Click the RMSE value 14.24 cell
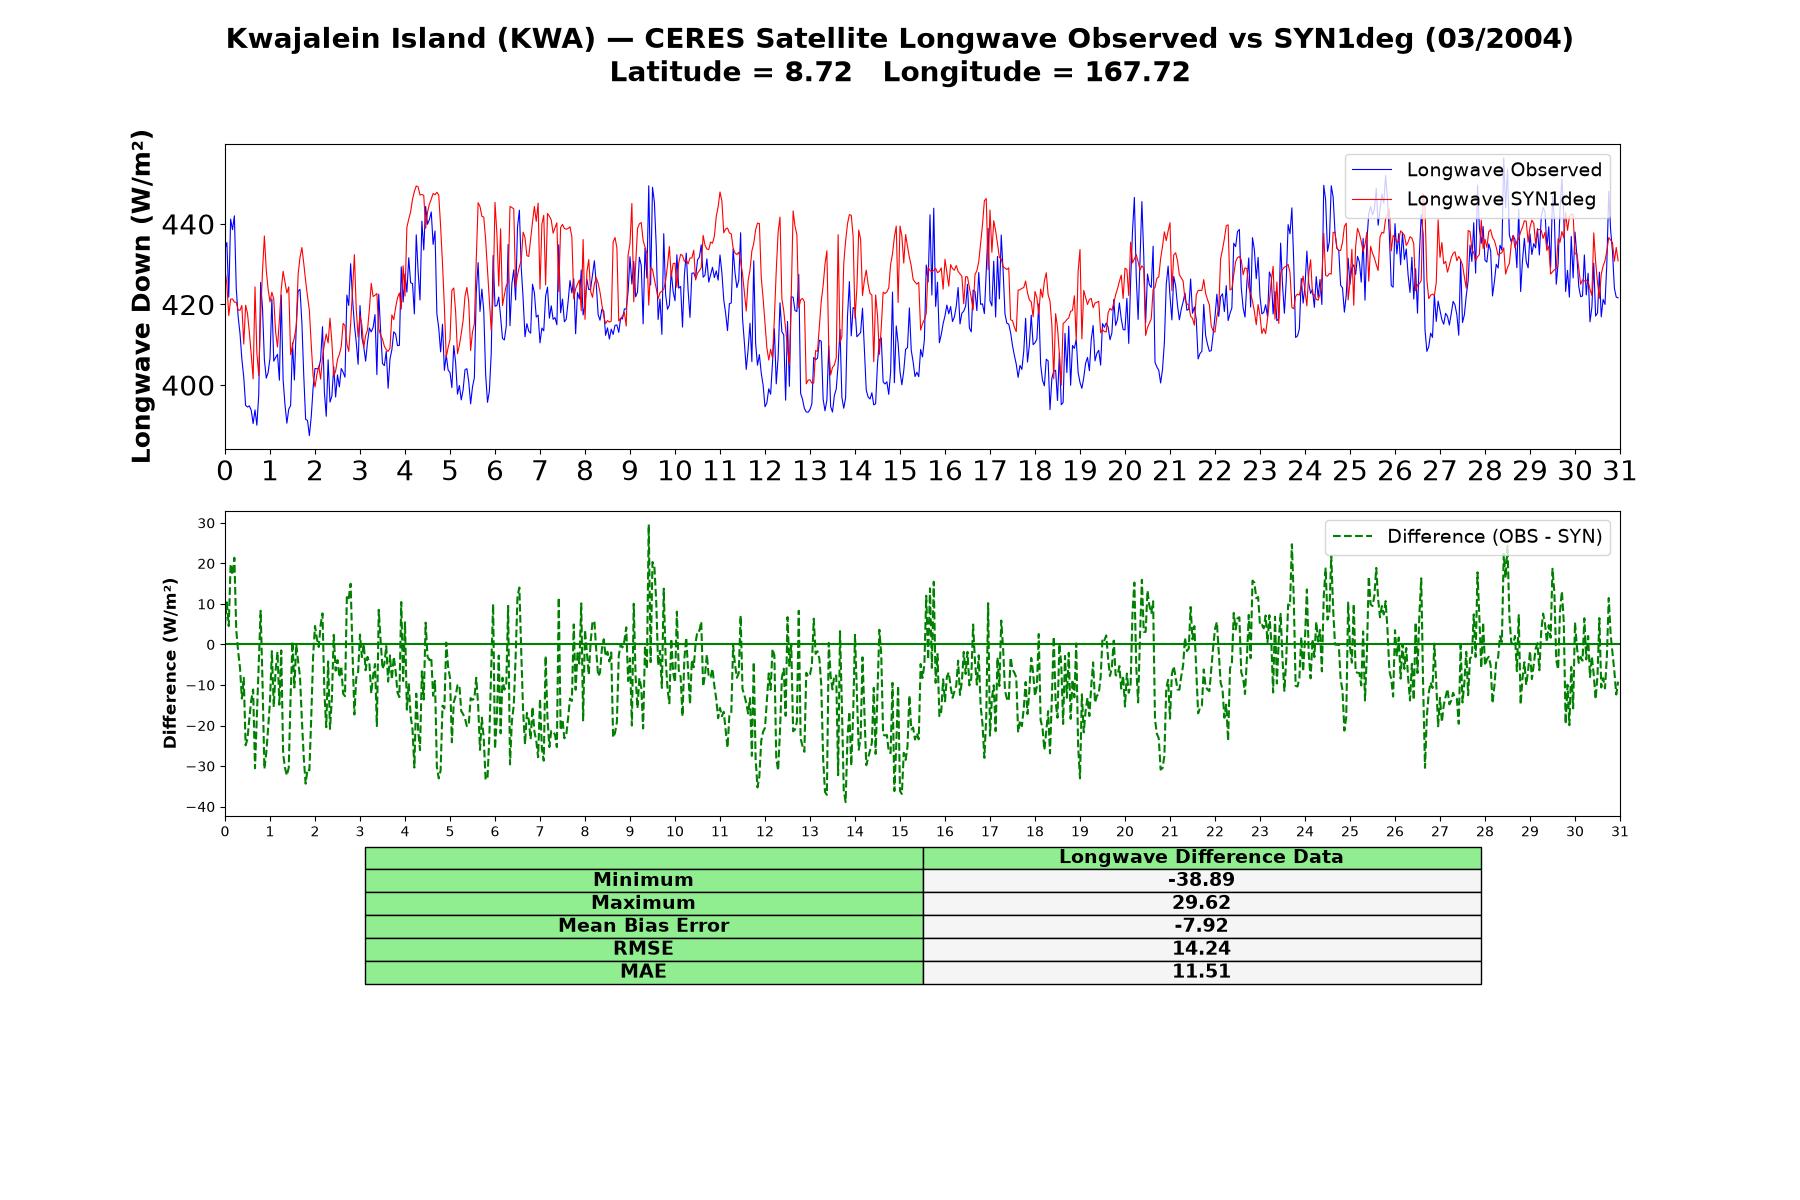Image resolution: width=1800 pixels, height=1200 pixels. [x=1201, y=949]
